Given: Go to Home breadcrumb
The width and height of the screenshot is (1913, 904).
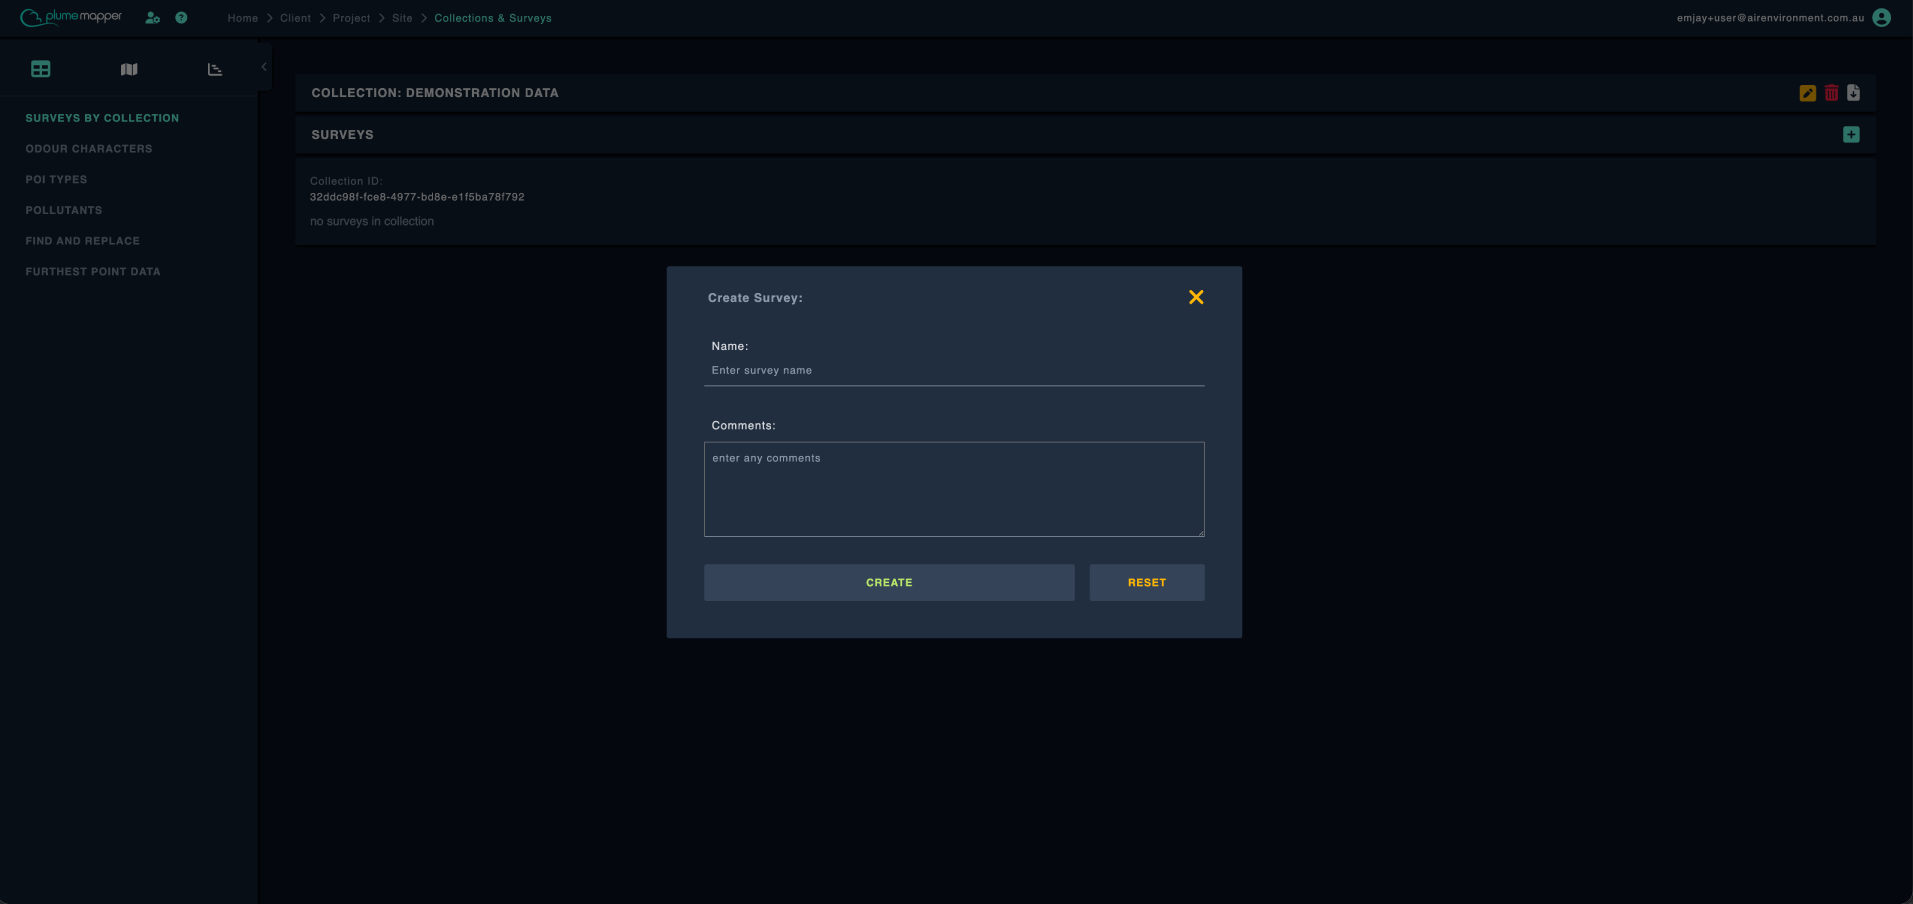Looking at the screenshot, I should pos(243,18).
